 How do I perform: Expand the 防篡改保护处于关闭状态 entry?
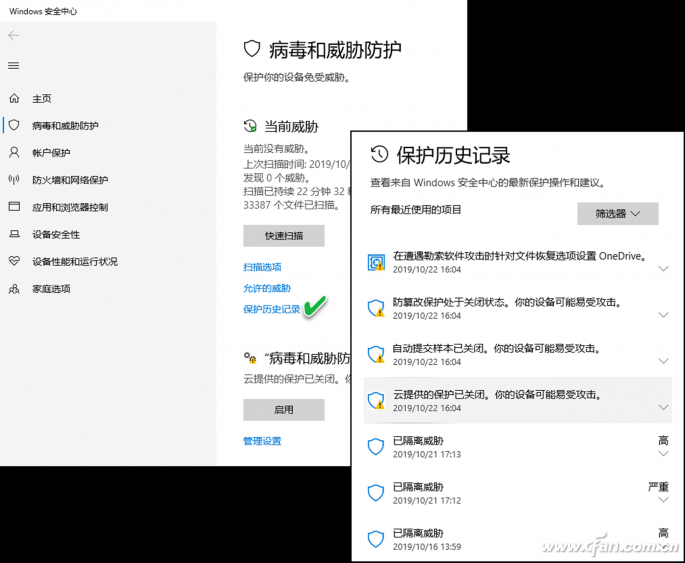click(663, 315)
